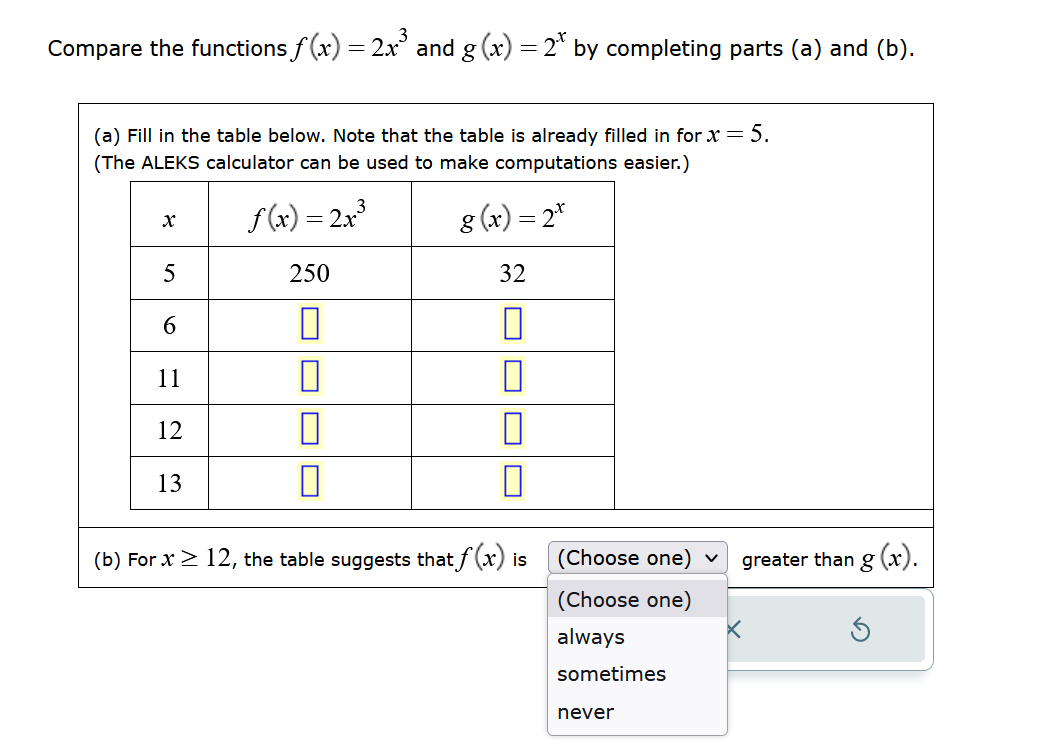Click the g(x) answer box for x = 11
The width and height of the screenshot is (1039, 745).
coord(512,378)
